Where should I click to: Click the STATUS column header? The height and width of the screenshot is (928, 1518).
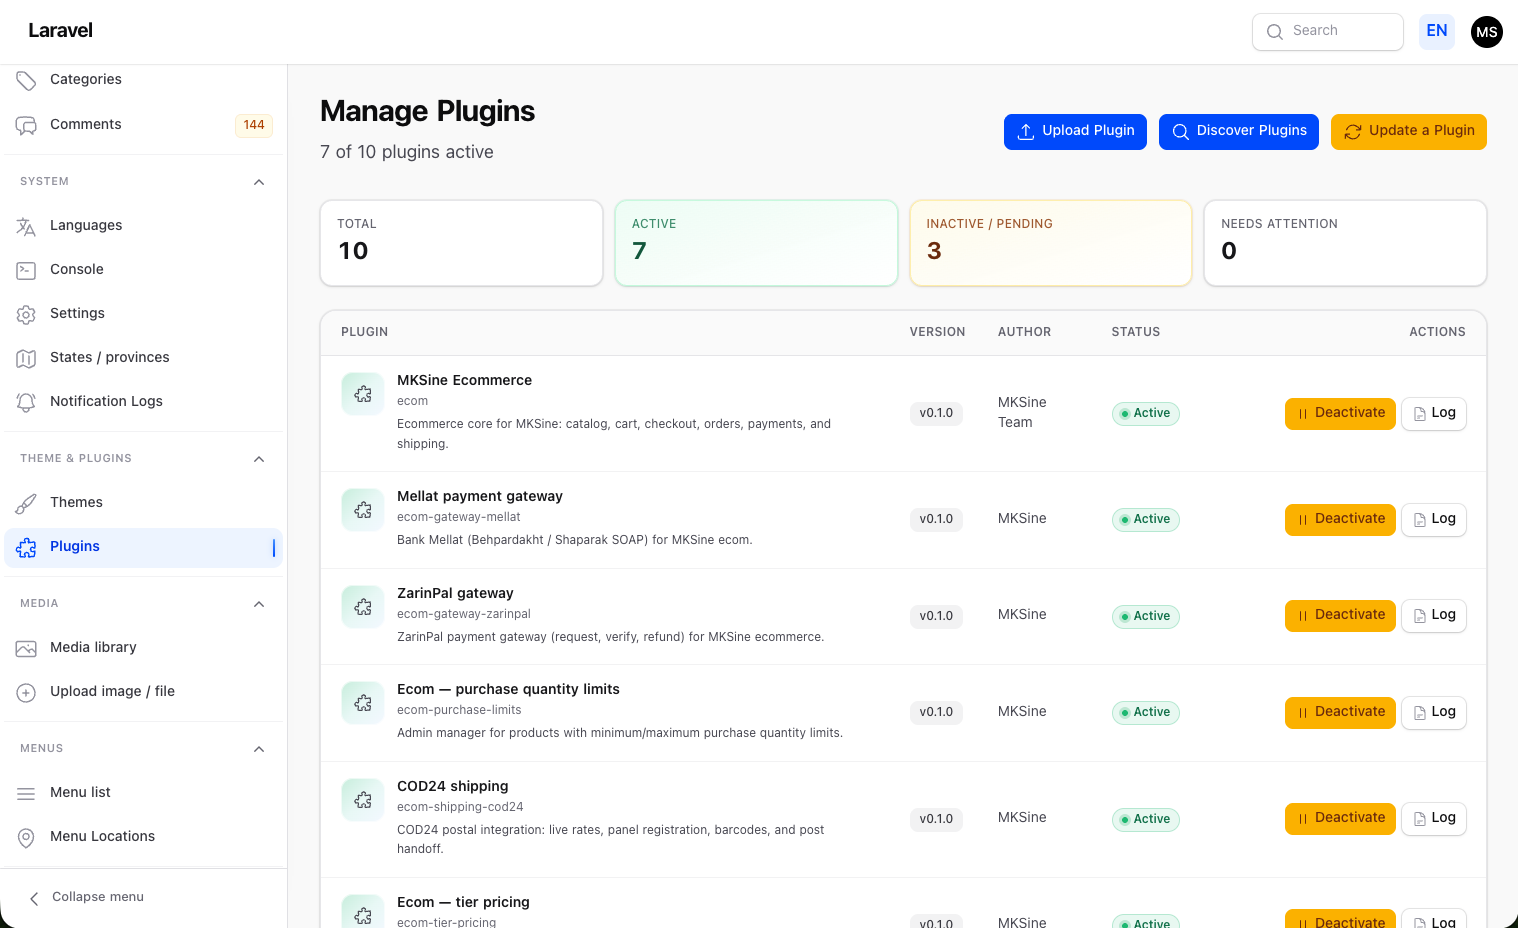(x=1136, y=332)
